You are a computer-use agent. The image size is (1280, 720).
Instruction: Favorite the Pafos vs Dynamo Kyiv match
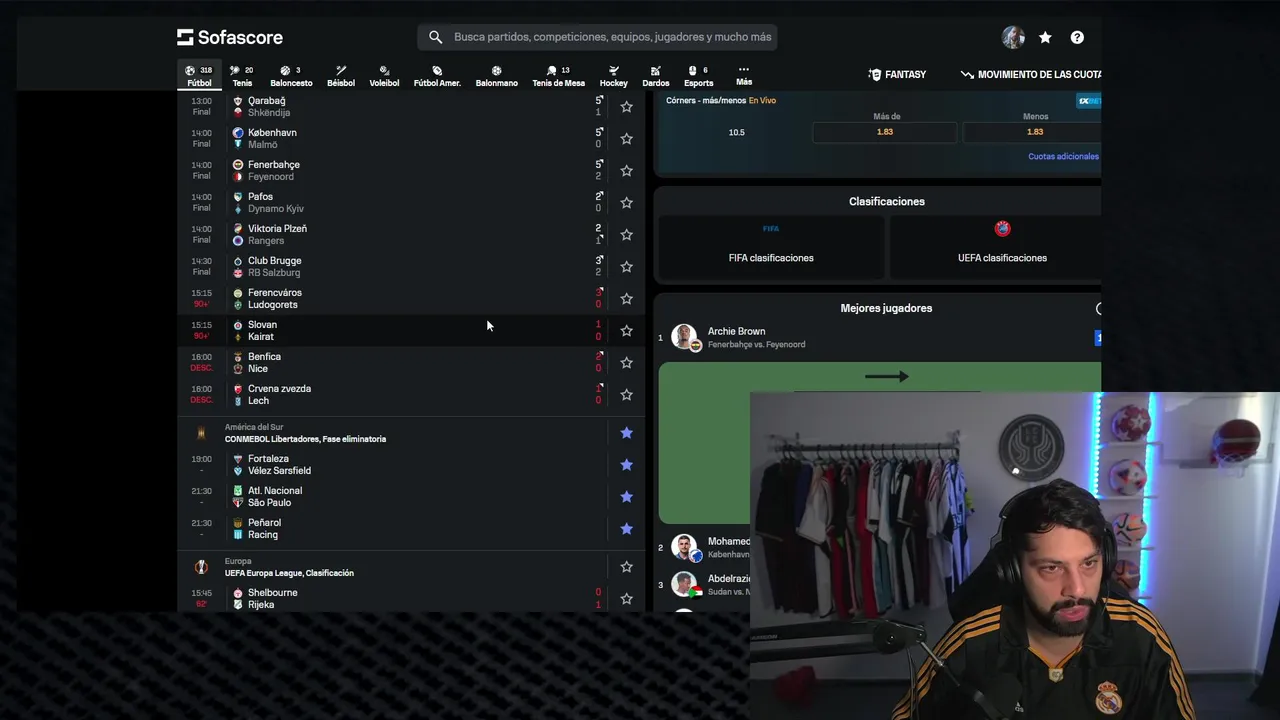[626, 202]
